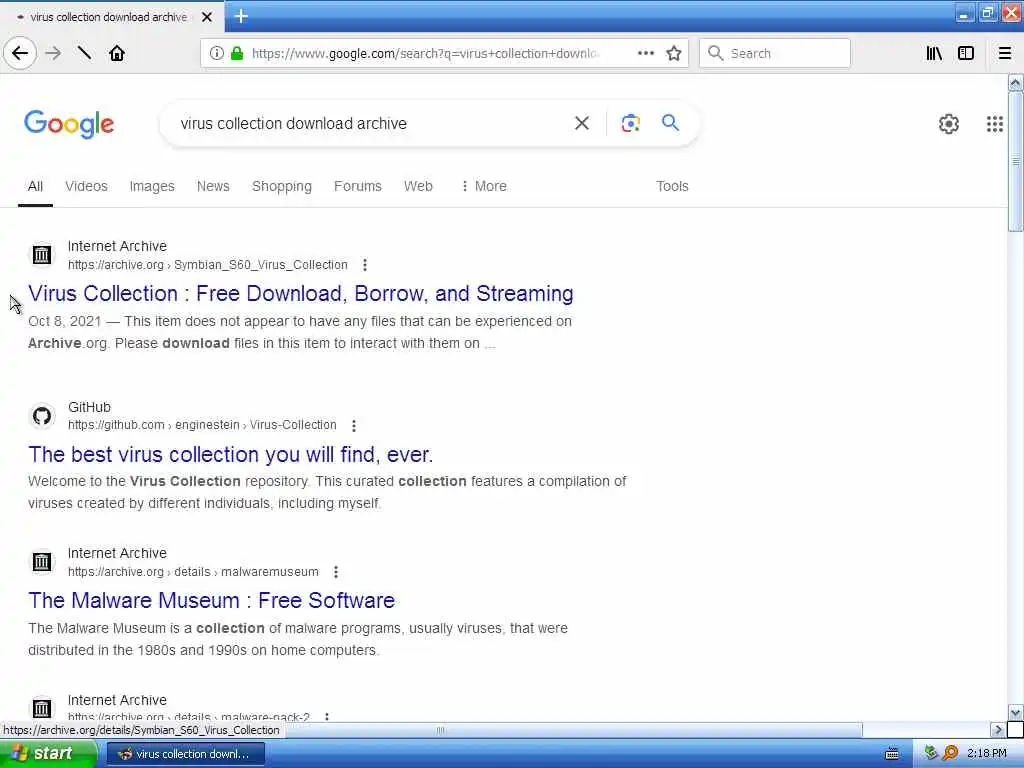Viewport: 1024px width, 768px height.
Task: Click the green padlock security icon
Action: coord(237,53)
